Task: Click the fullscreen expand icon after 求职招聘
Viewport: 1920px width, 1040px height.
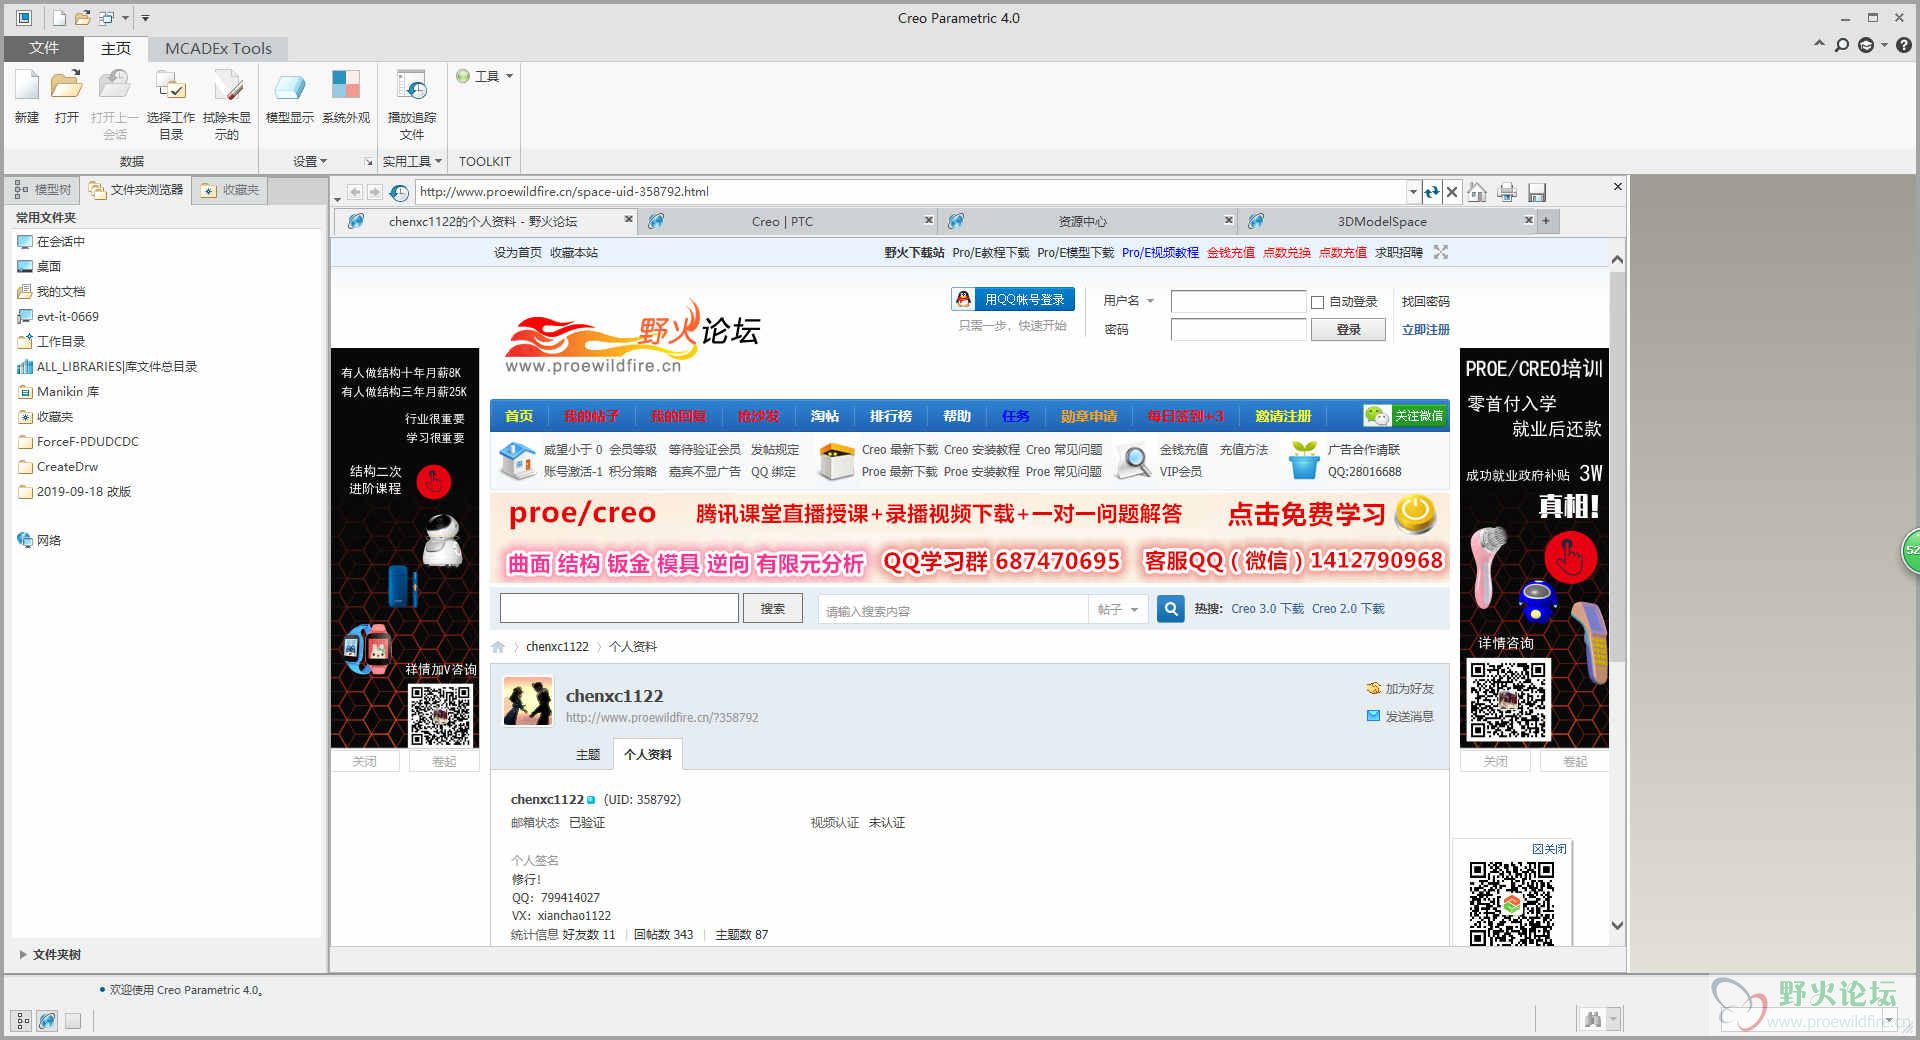Action: pyautogui.click(x=1440, y=252)
